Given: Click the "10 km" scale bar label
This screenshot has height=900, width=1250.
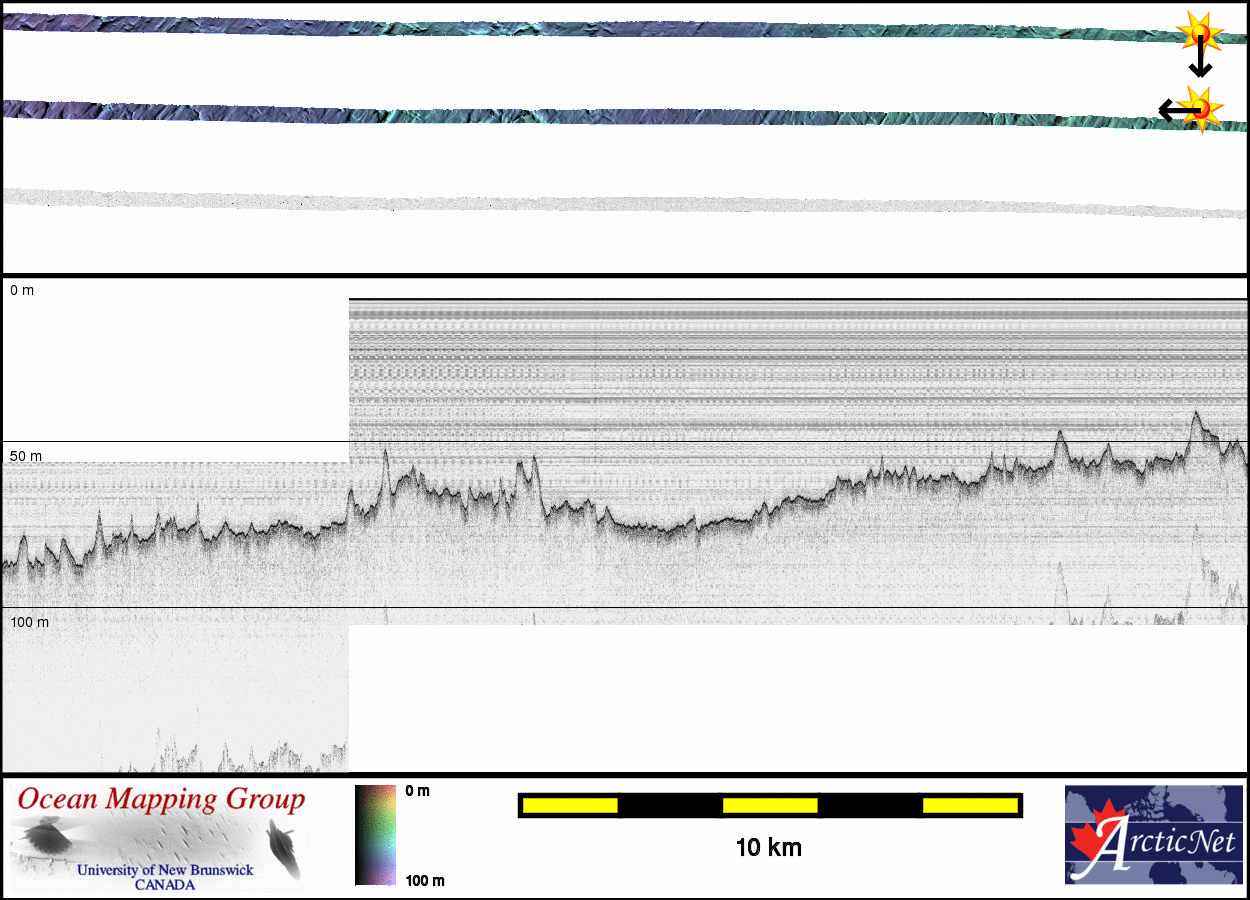Looking at the screenshot, I should (768, 848).
